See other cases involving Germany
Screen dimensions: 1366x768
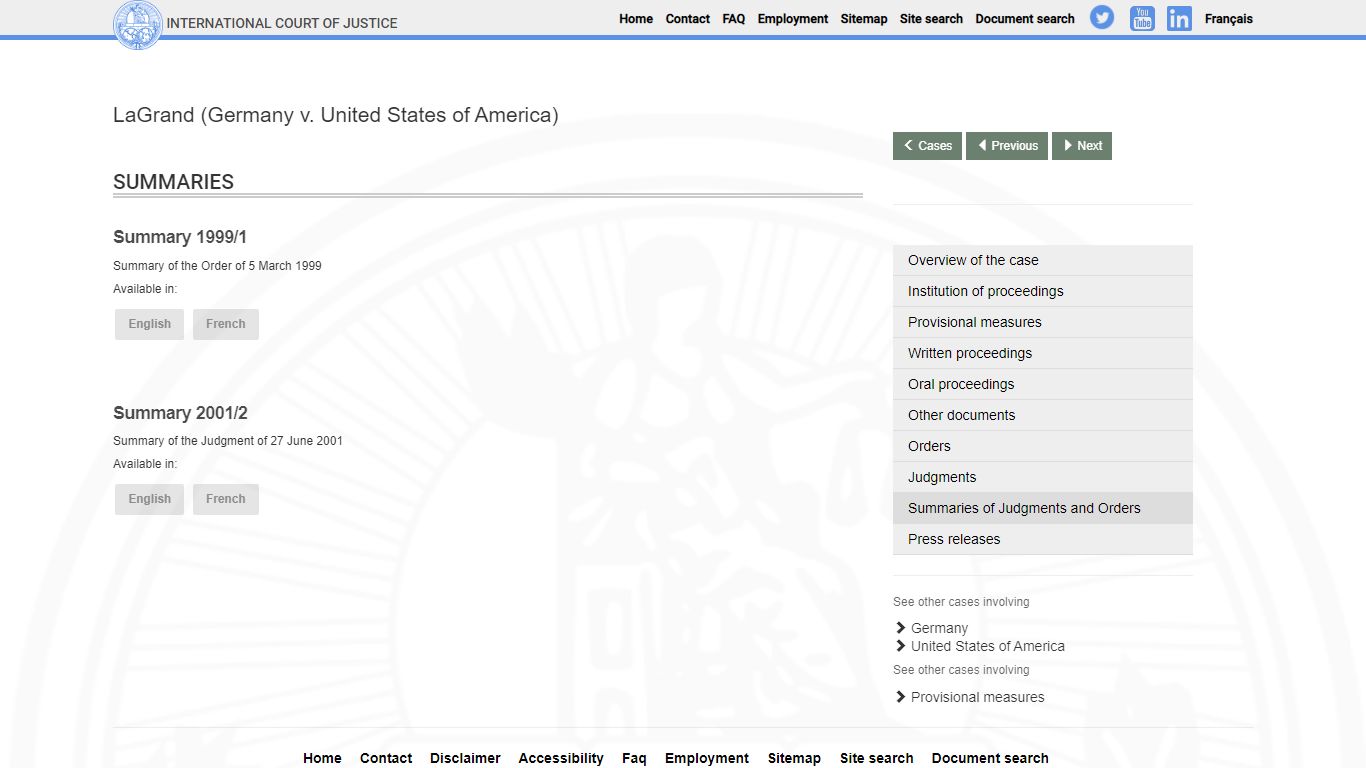[939, 628]
